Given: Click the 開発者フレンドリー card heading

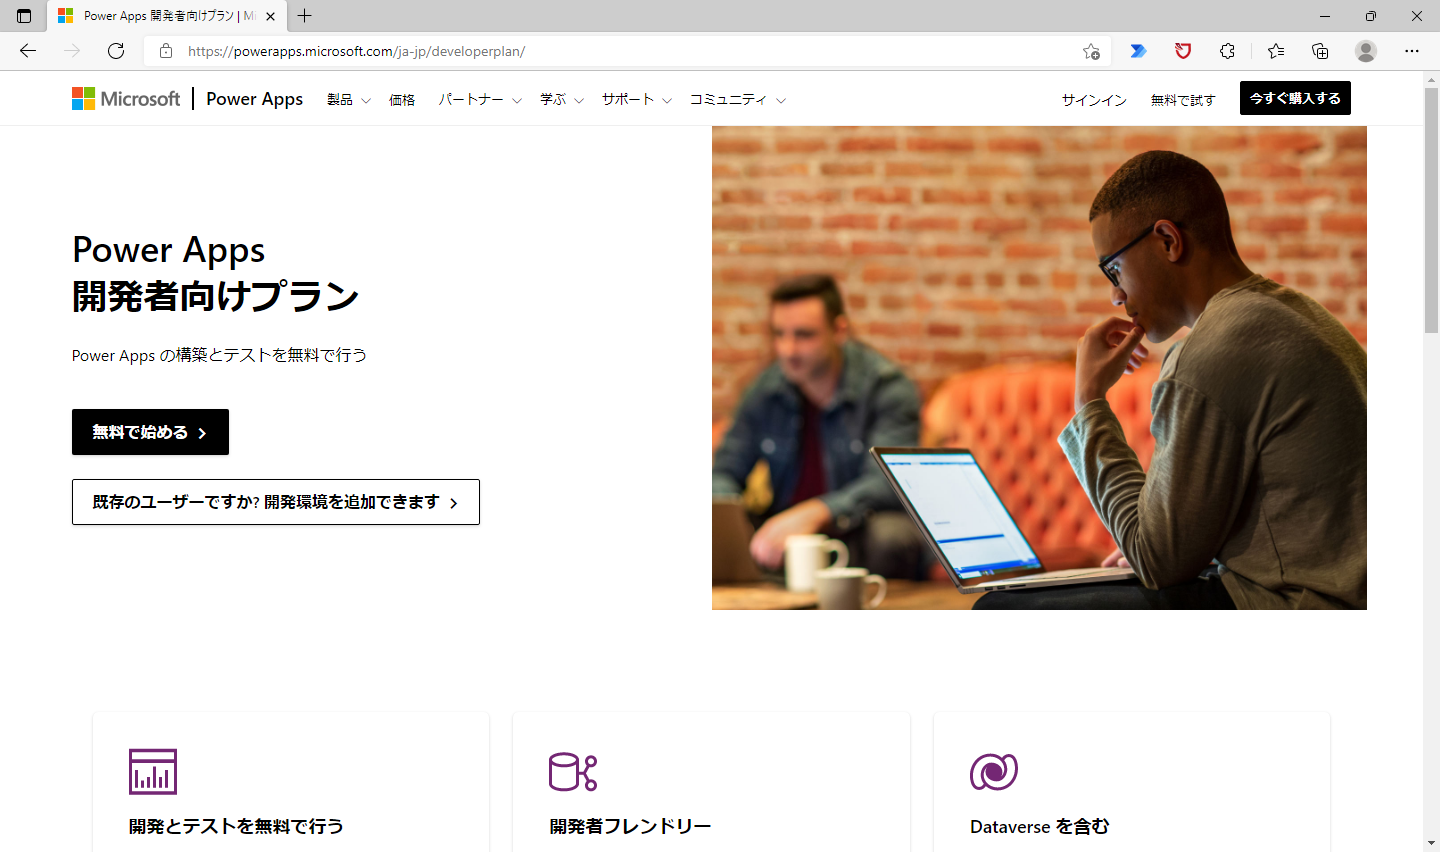Looking at the screenshot, I should coord(630,826).
